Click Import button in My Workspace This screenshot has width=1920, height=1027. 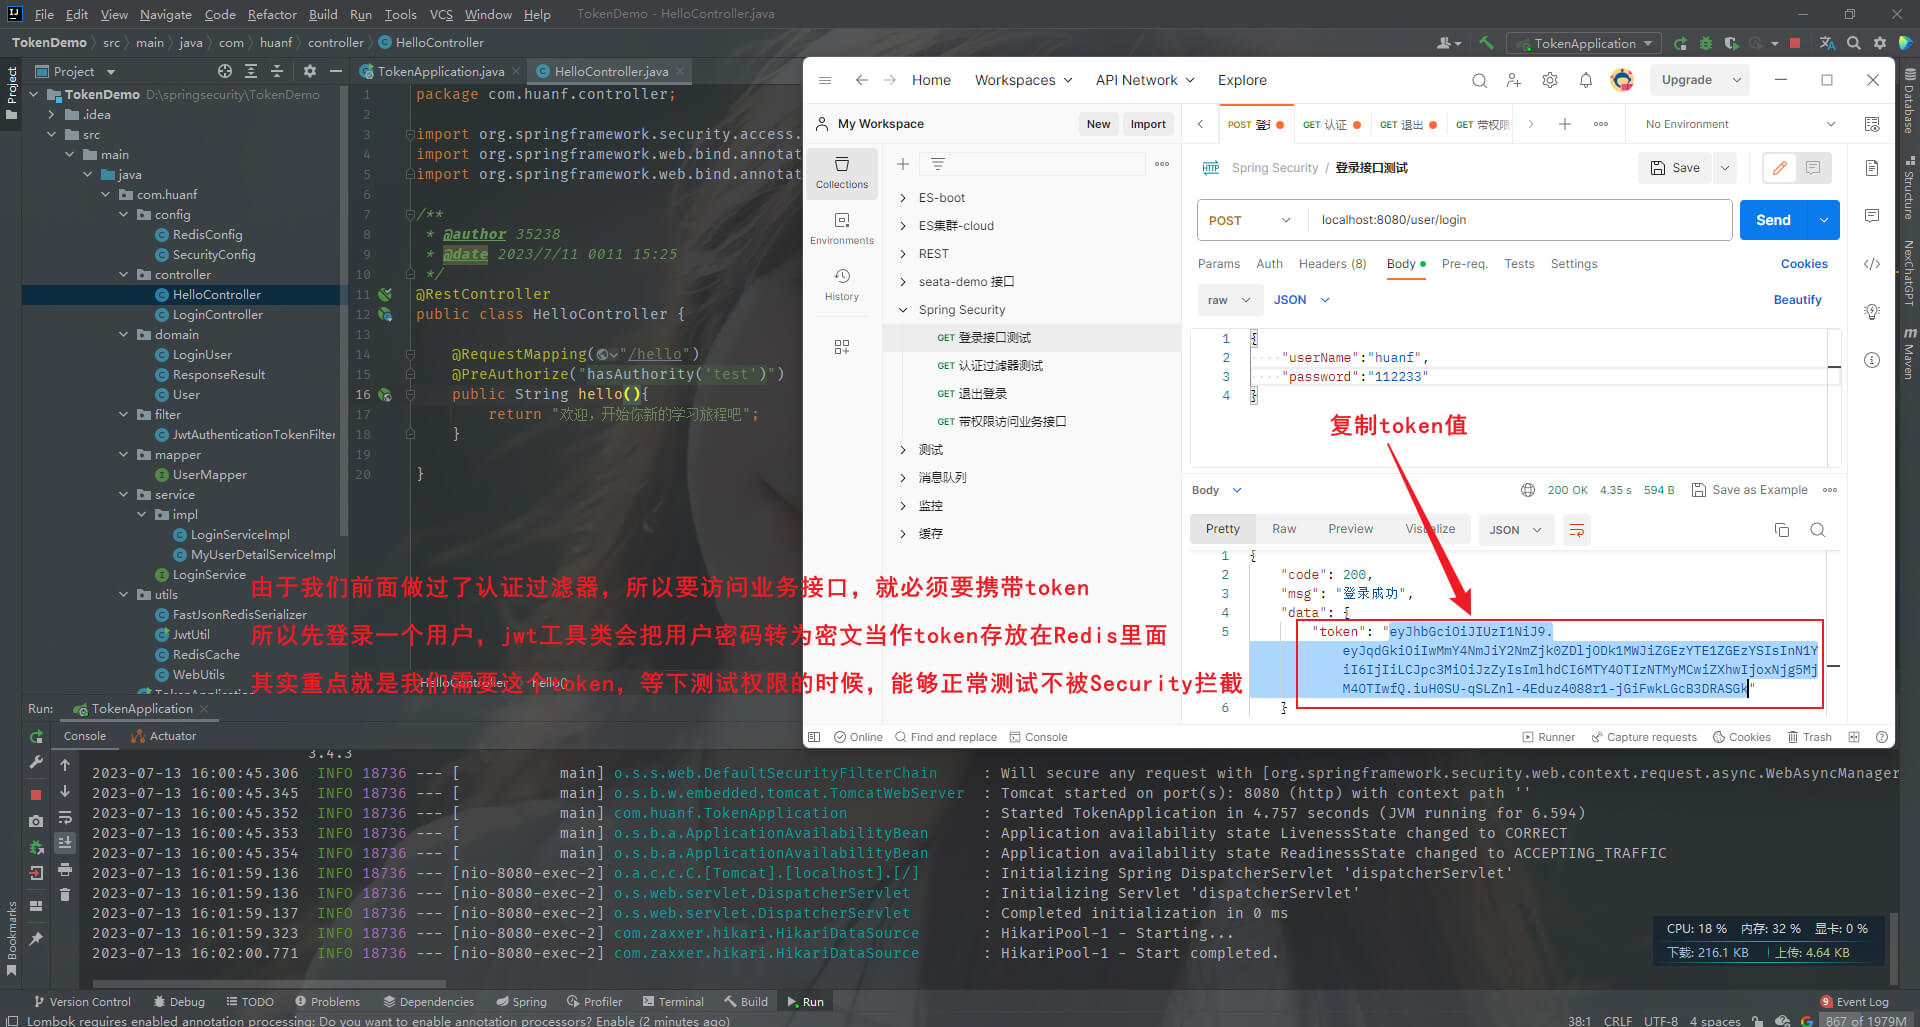tap(1148, 124)
